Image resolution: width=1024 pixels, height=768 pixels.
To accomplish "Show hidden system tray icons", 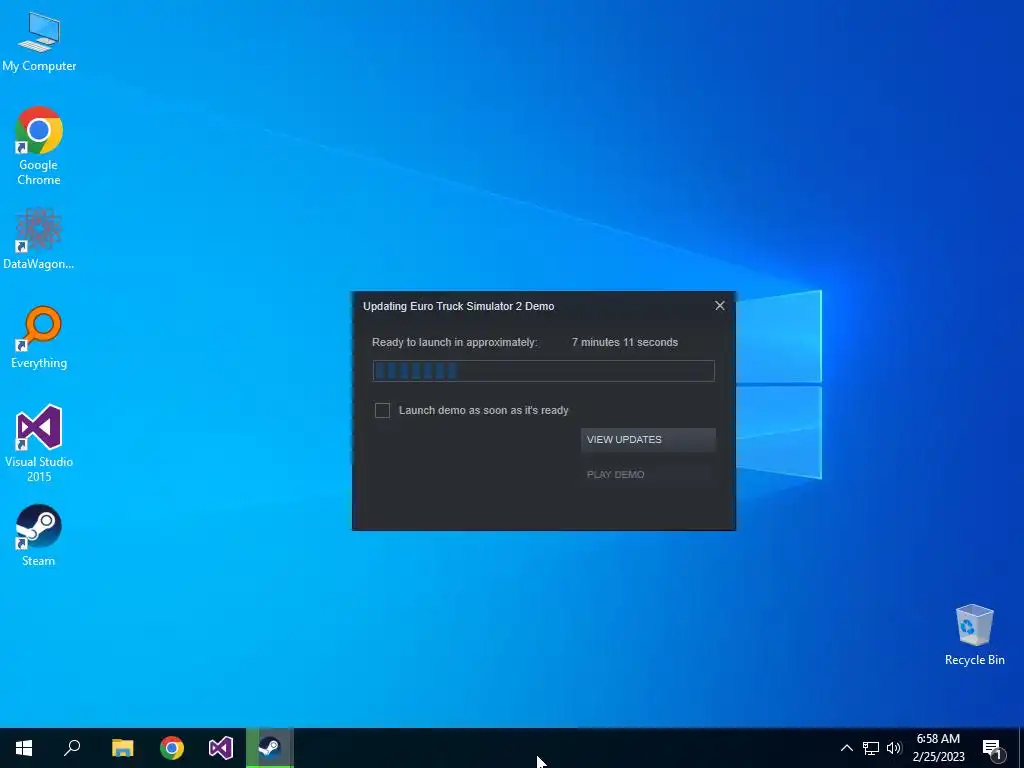I will pos(846,748).
